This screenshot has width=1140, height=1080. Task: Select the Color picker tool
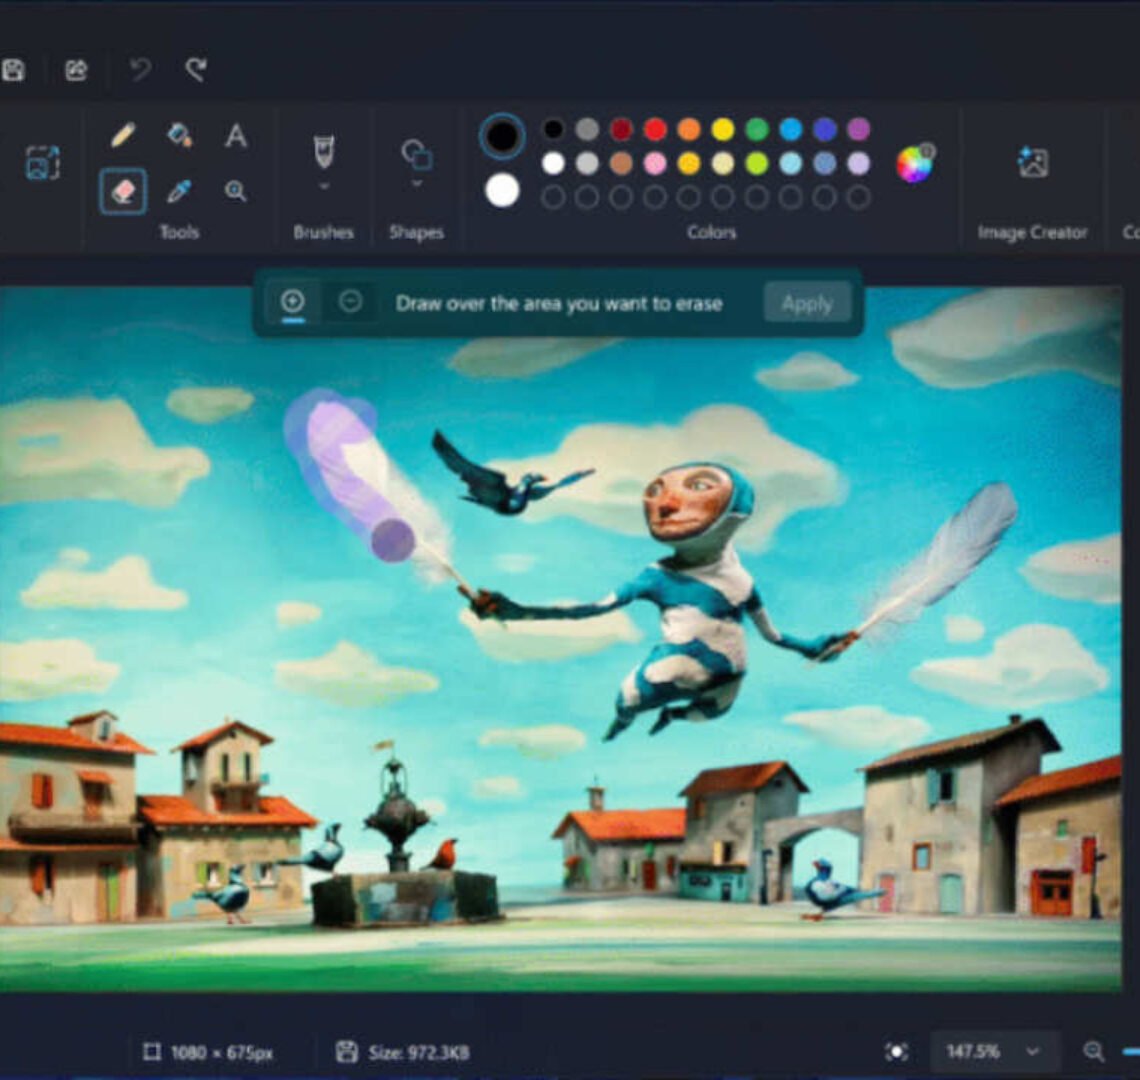tap(180, 191)
